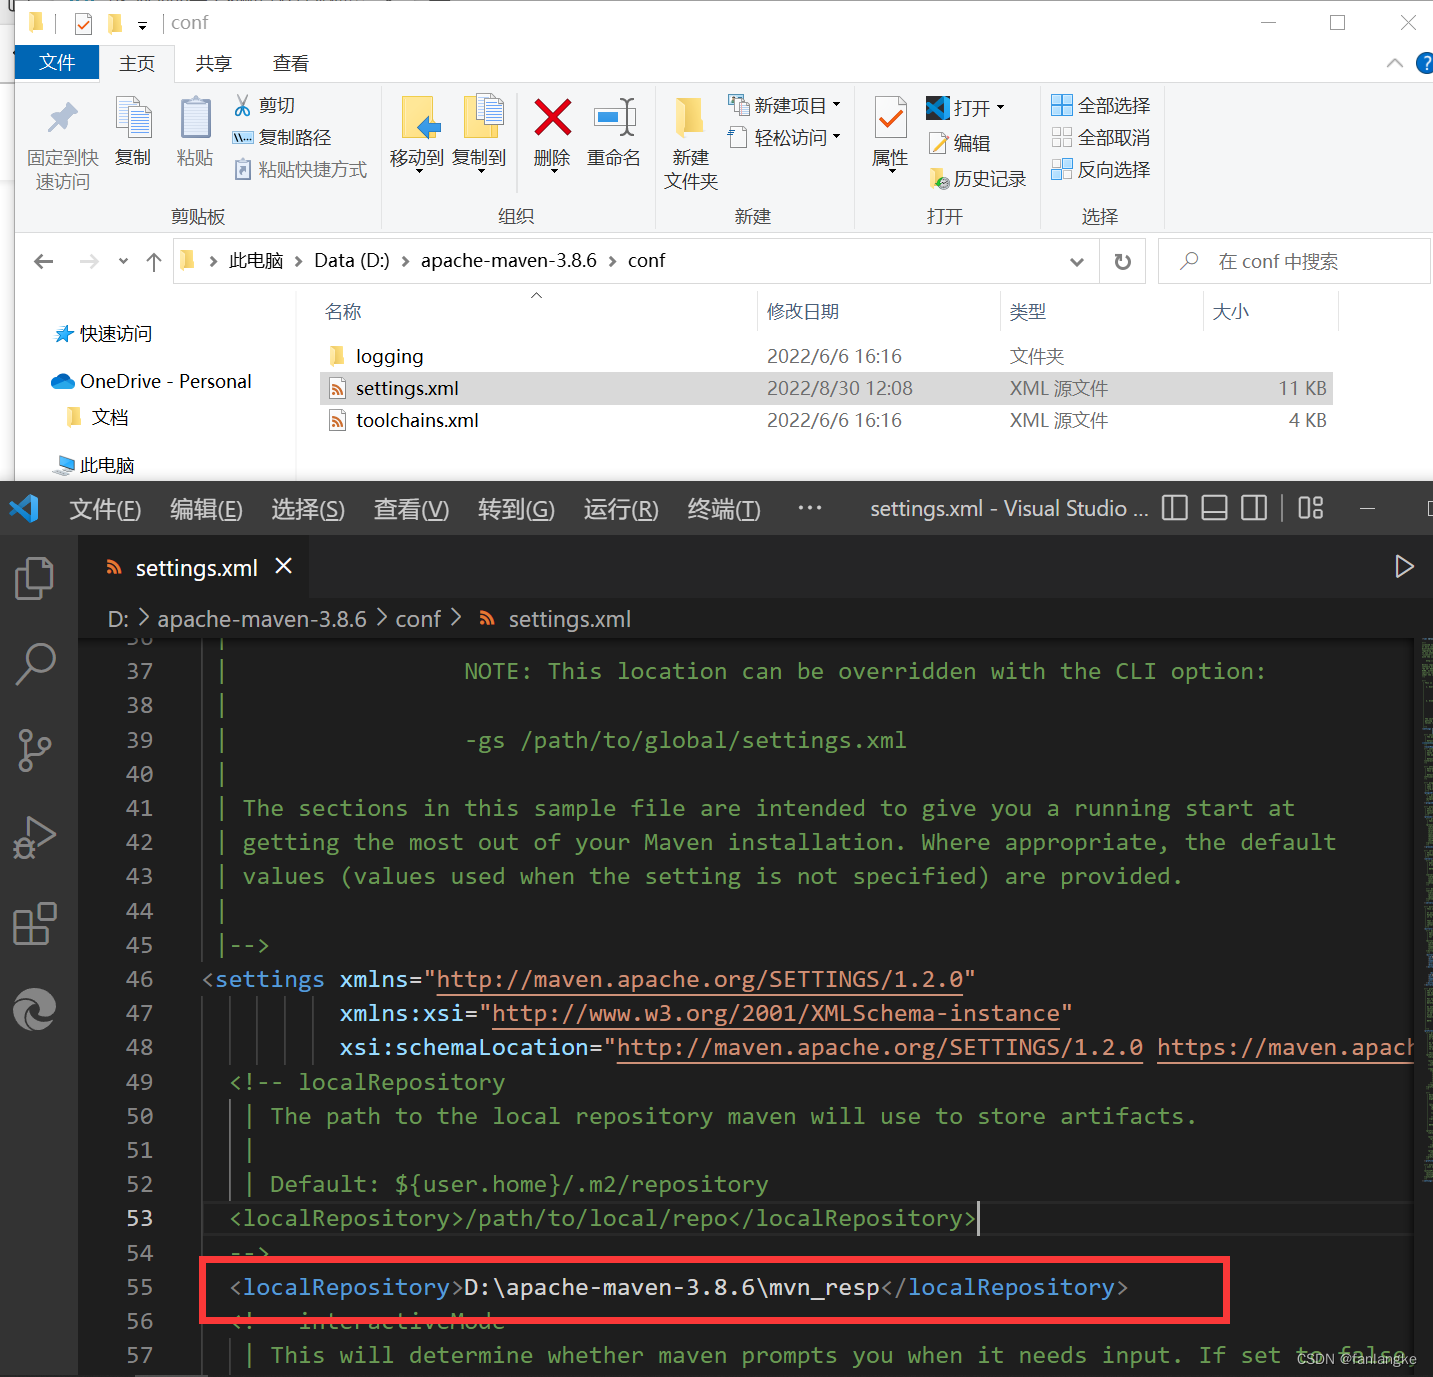The height and width of the screenshot is (1377, 1433).
Task: Toggle primary sidebar layout icon
Action: (x=1175, y=508)
